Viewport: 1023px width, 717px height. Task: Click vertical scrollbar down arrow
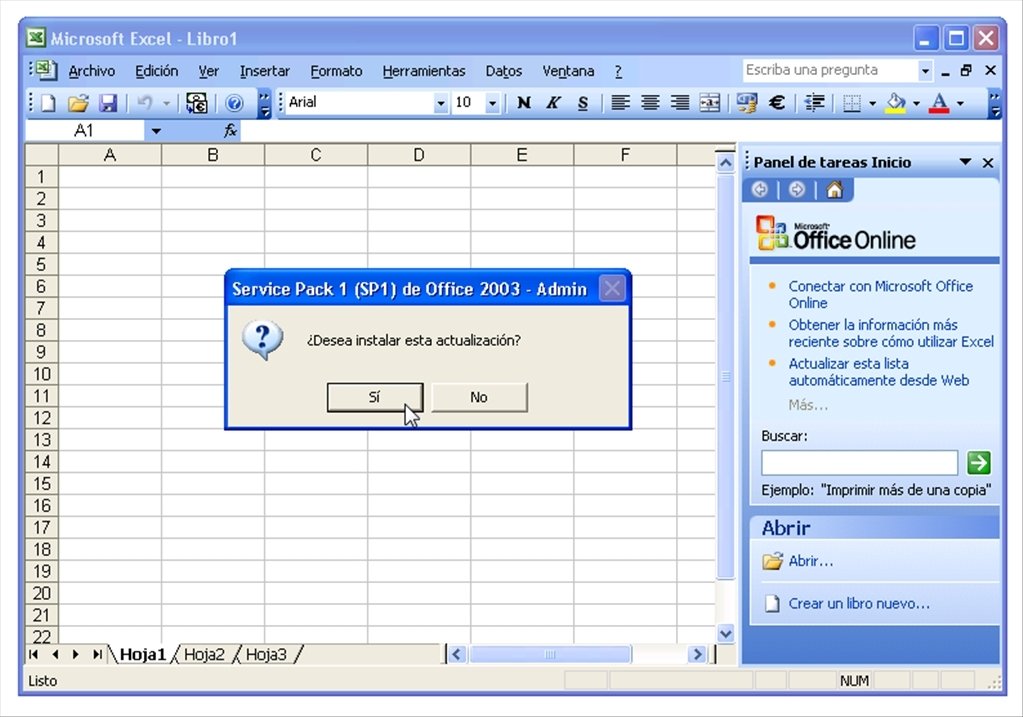tap(725, 633)
